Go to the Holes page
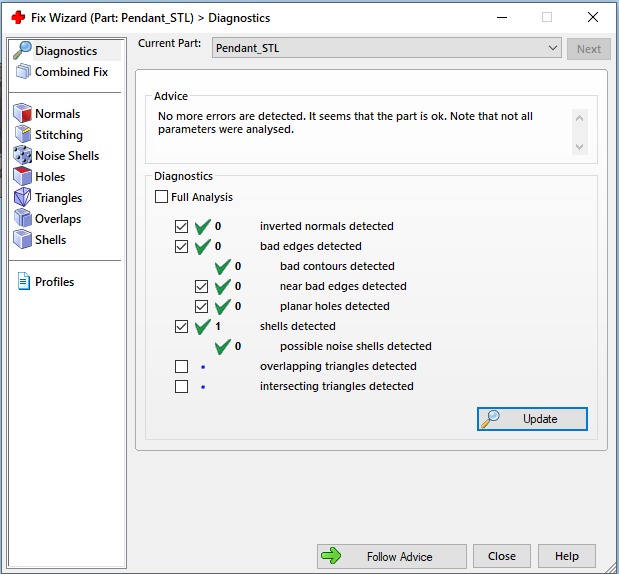 pos(50,176)
